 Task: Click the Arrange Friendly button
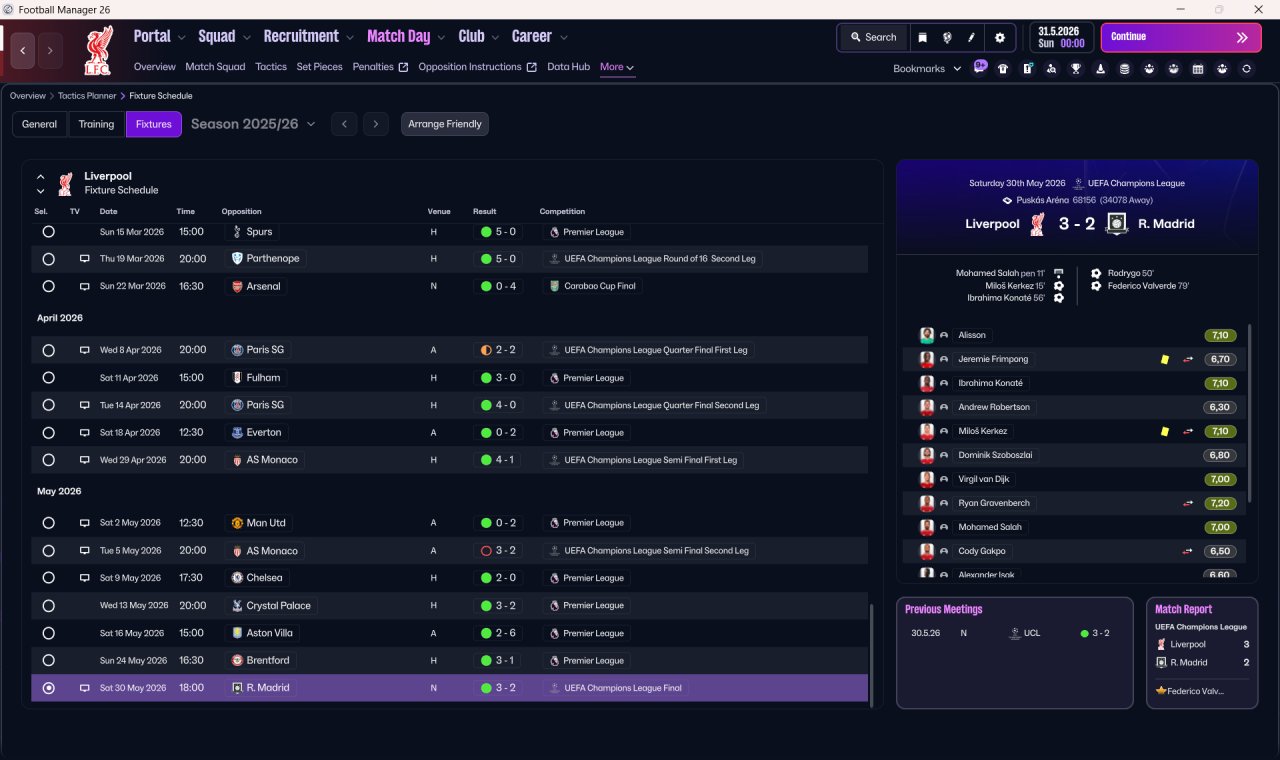(x=445, y=124)
